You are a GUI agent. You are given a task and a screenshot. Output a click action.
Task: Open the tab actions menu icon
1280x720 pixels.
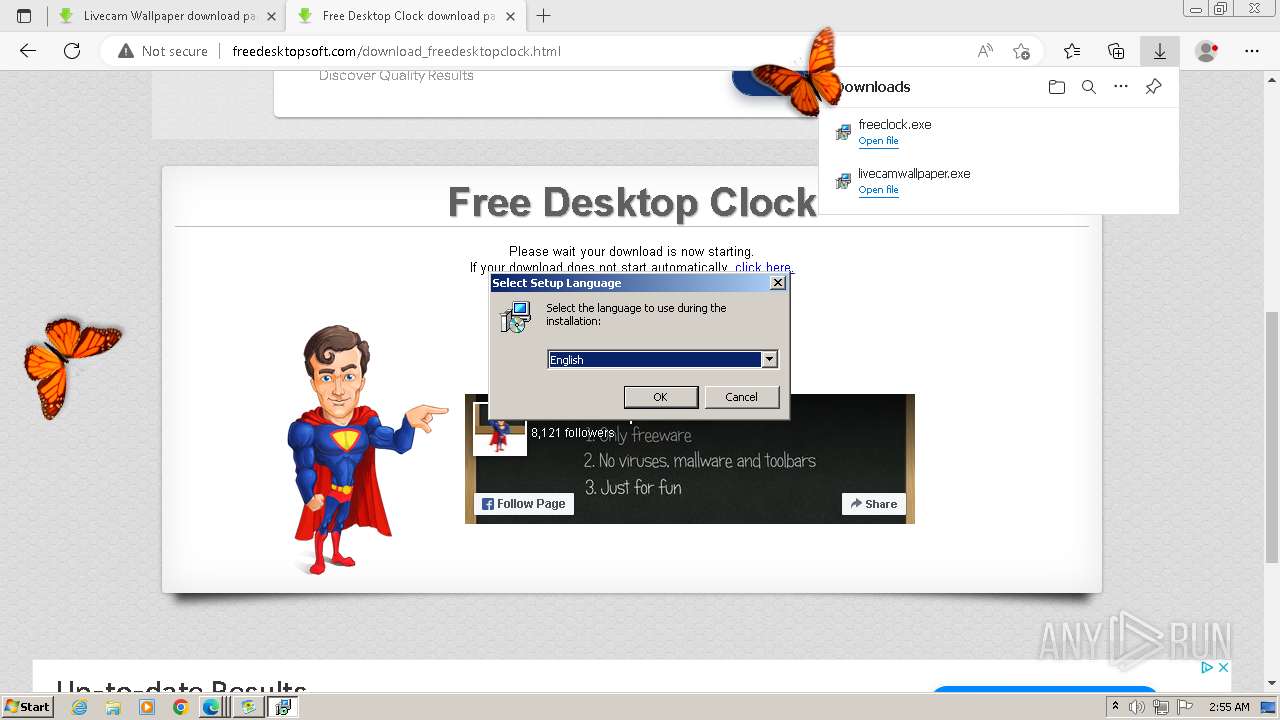coord(24,16)
